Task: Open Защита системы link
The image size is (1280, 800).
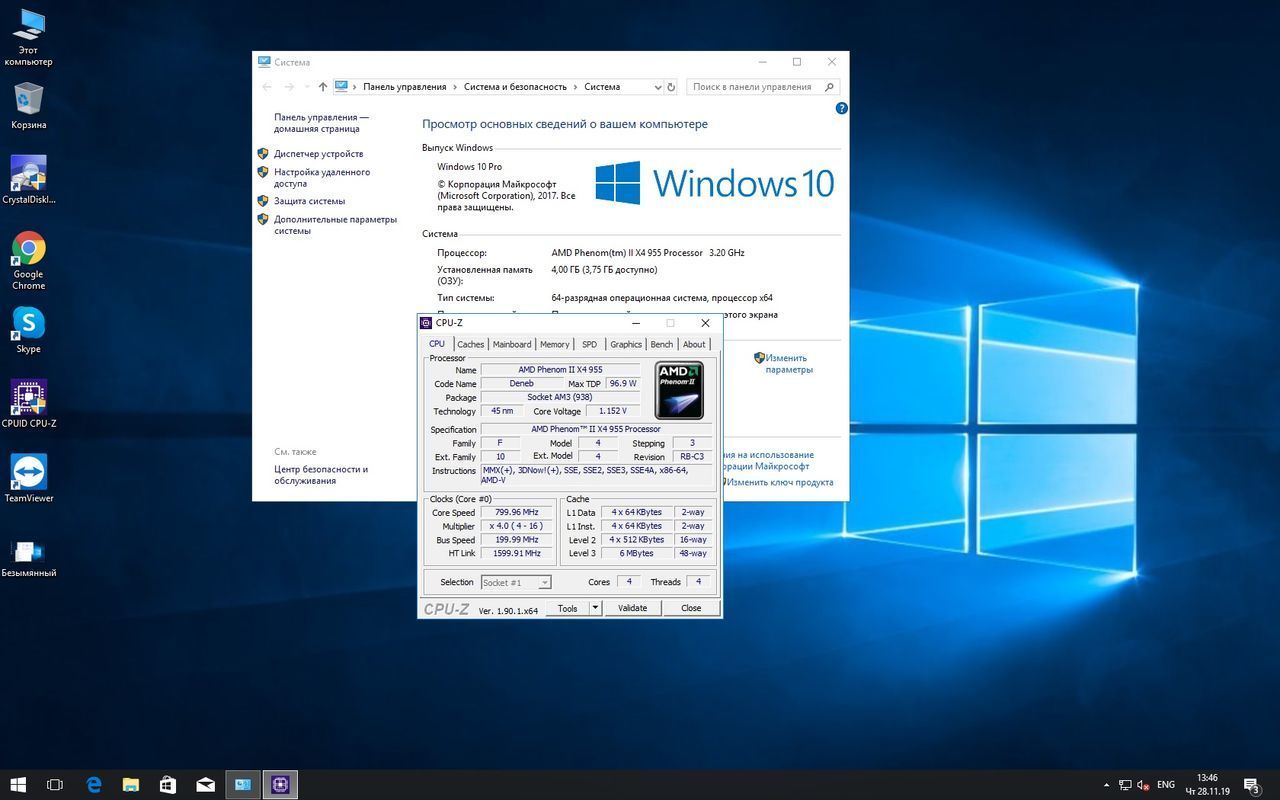Action: click(309, 201)
